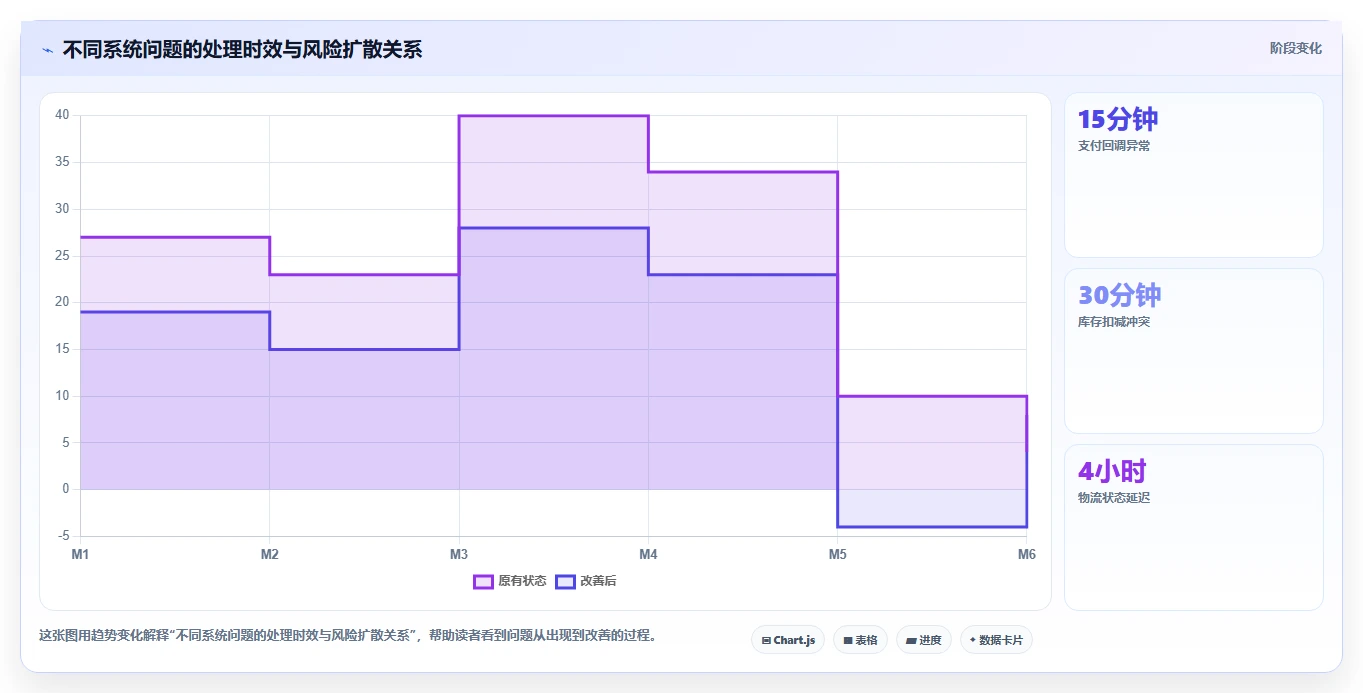This screenshot has width=1363, height=693.
Task: Click the 35 y-axis value
Action: 62,162
